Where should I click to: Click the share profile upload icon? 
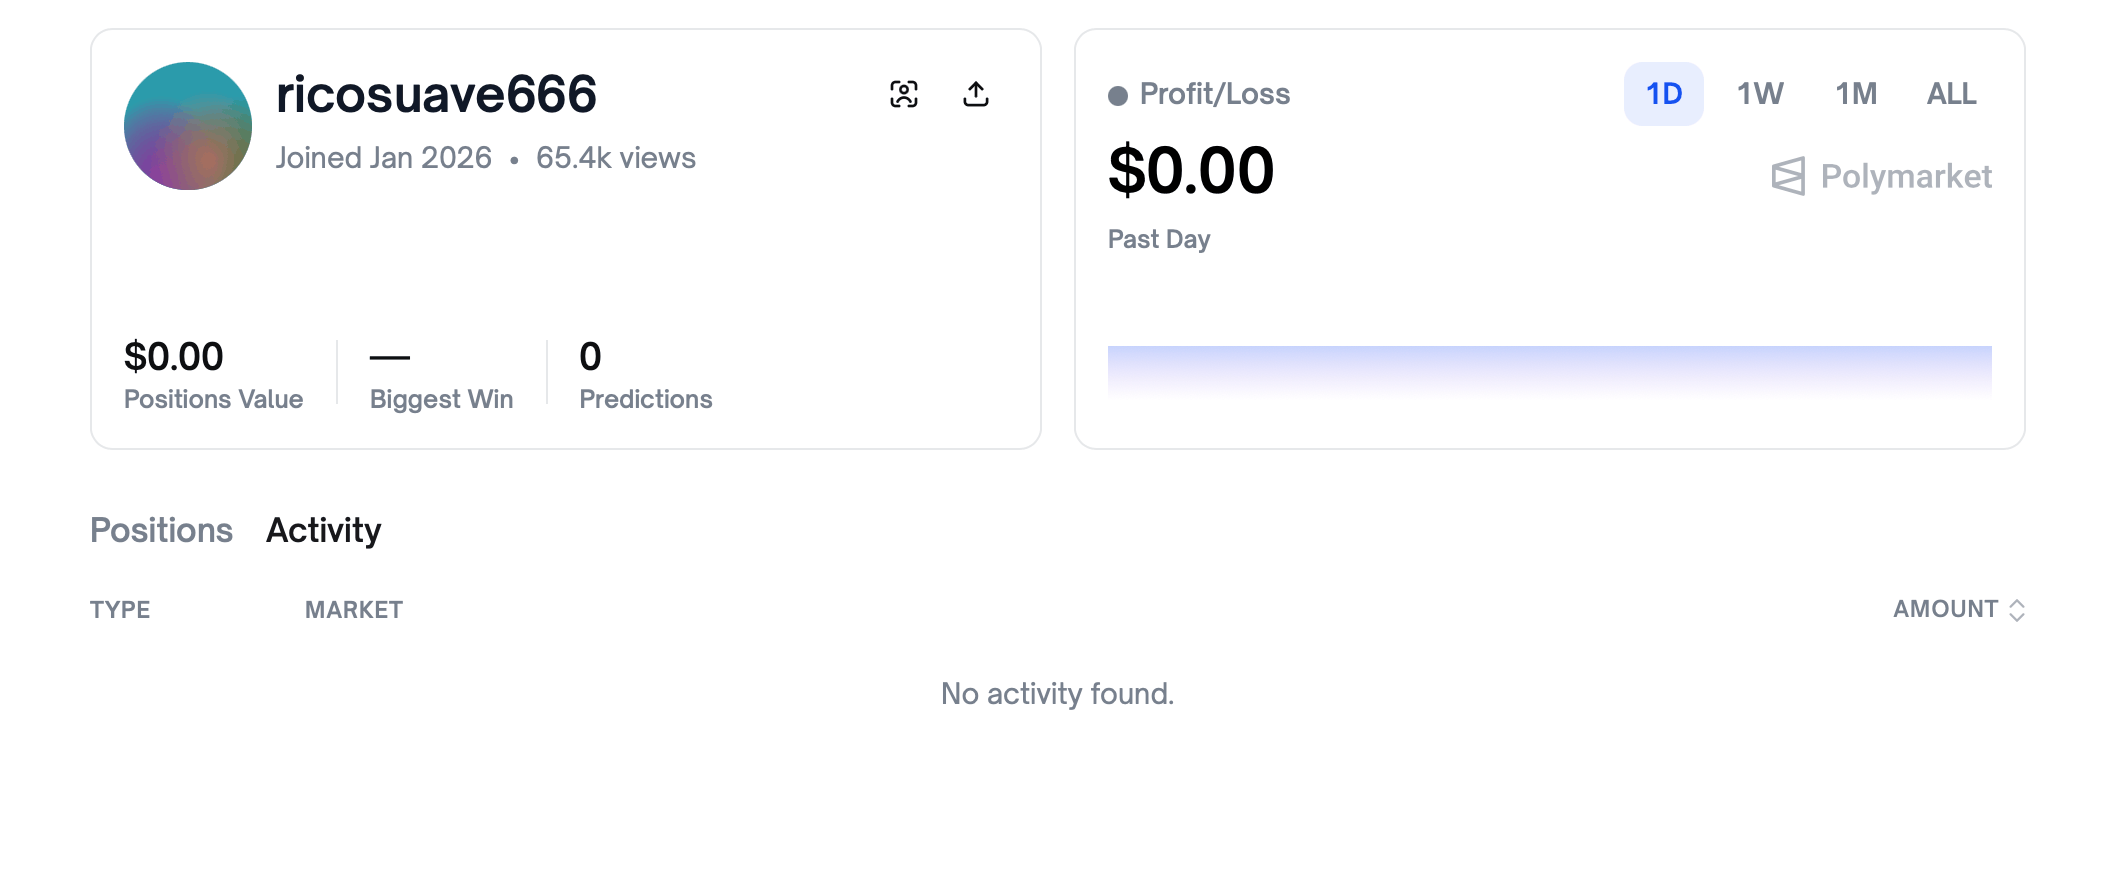[976, 94]
